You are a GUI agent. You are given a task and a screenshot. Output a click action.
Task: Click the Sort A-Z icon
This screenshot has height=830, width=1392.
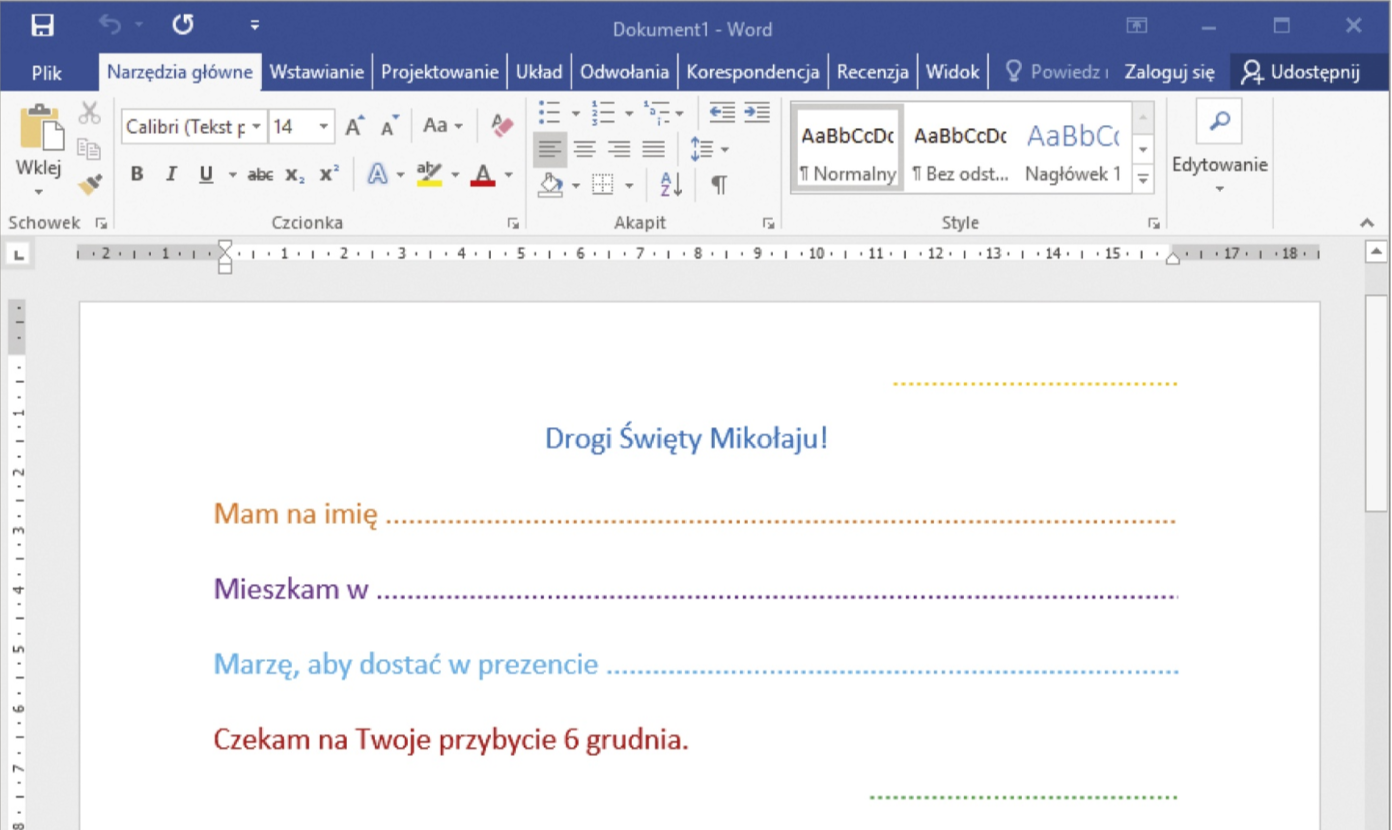tap(670, 184)
